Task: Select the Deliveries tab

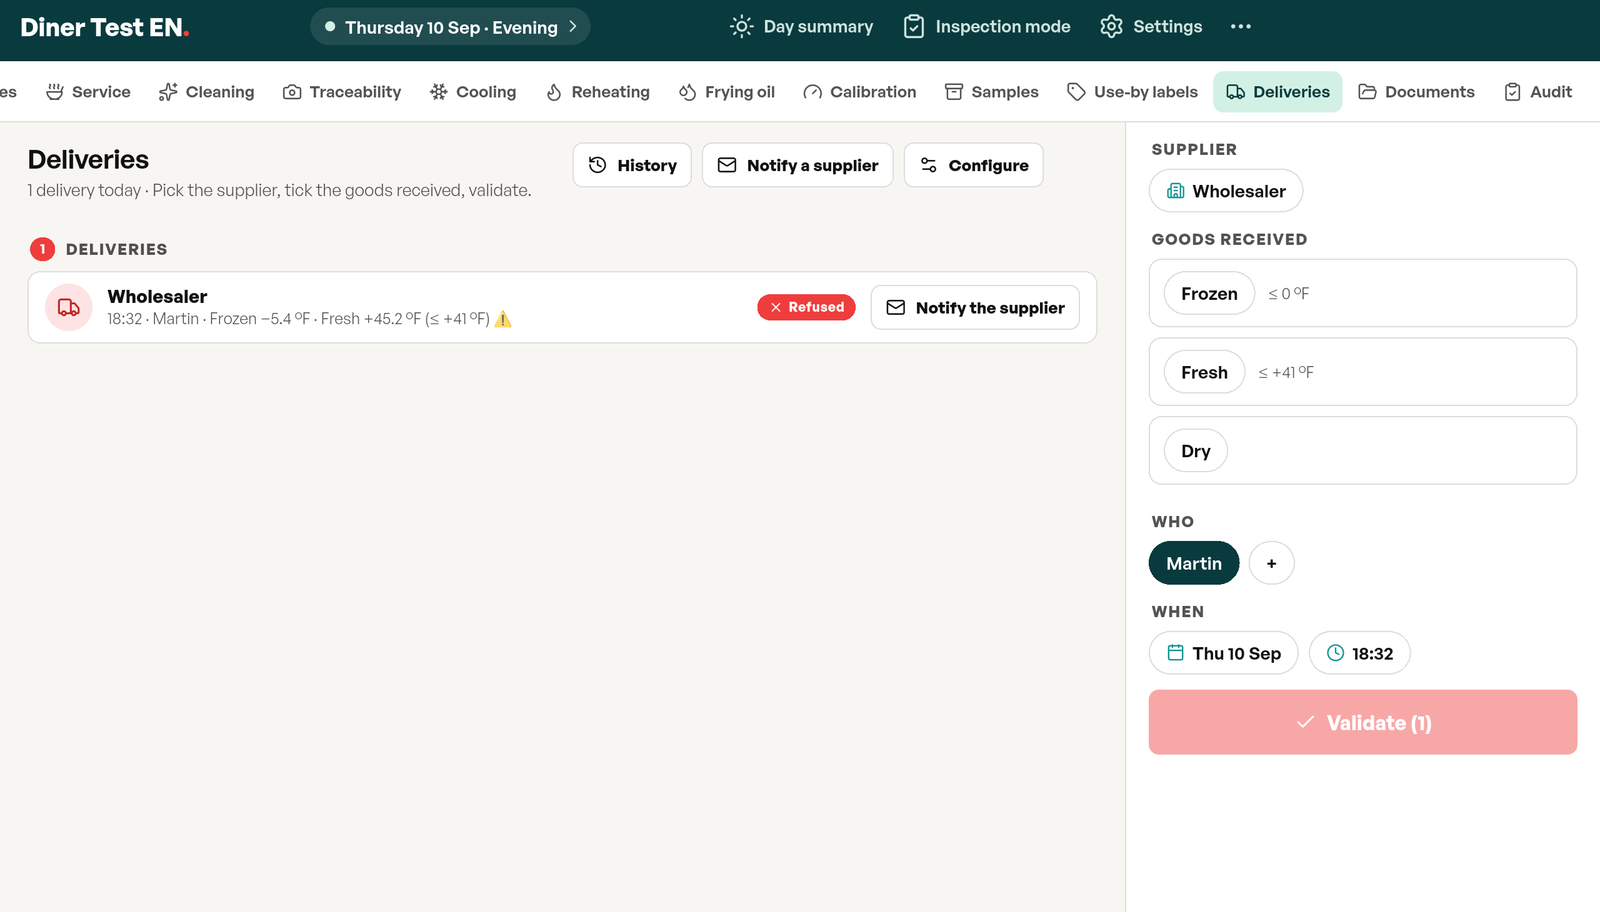Action: [x=1278, y=92]
